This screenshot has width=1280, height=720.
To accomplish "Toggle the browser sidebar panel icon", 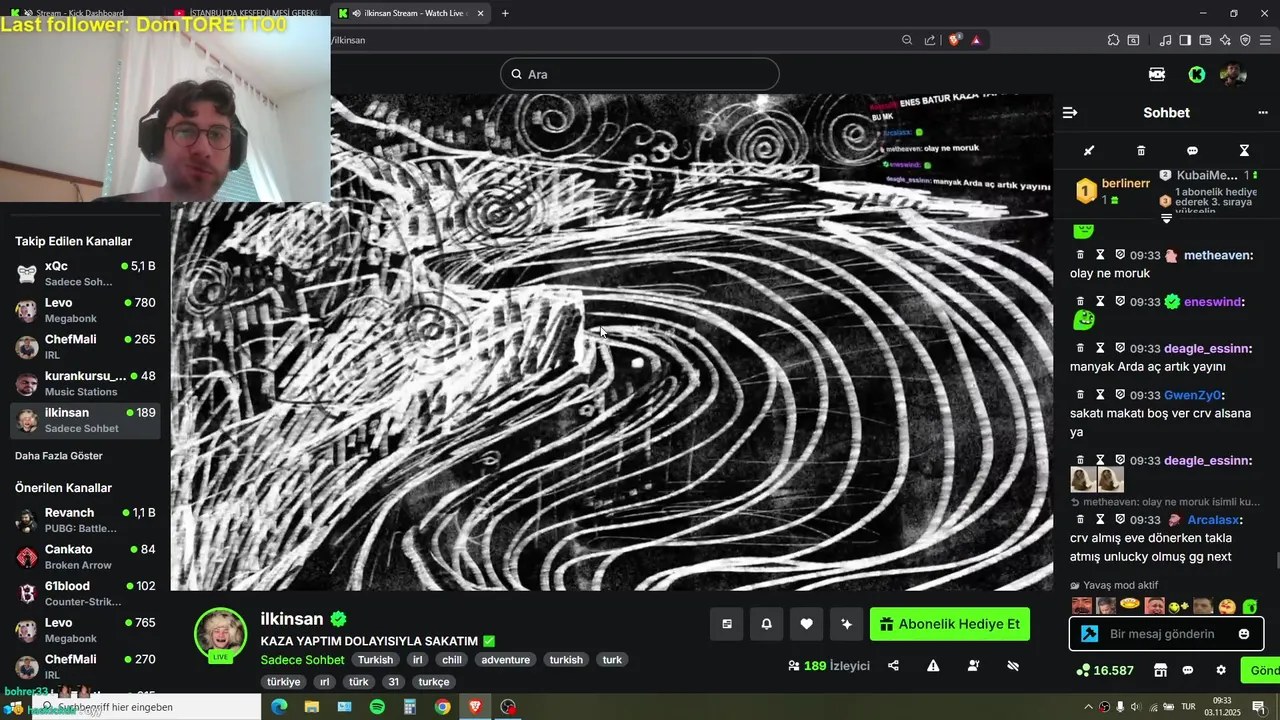I will [x=1185, y=40].
